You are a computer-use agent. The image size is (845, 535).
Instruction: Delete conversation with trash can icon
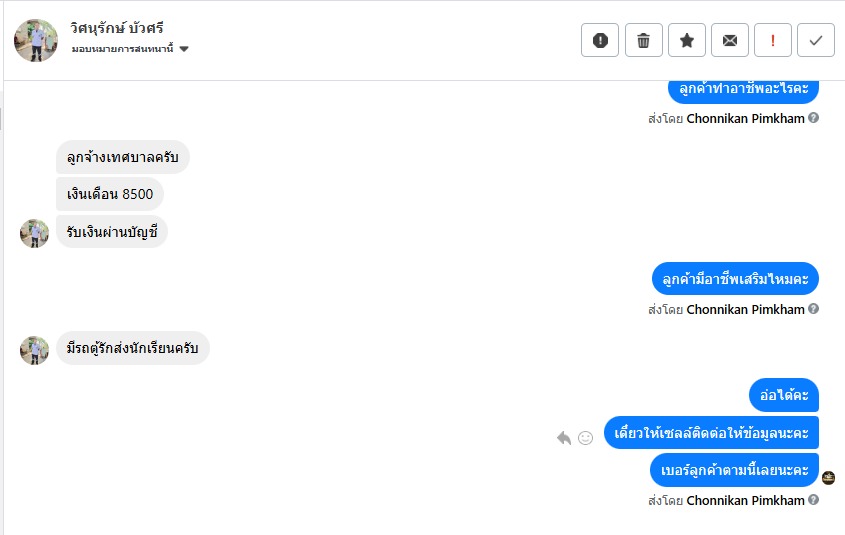pyautogui.click(x=643, y=40)
